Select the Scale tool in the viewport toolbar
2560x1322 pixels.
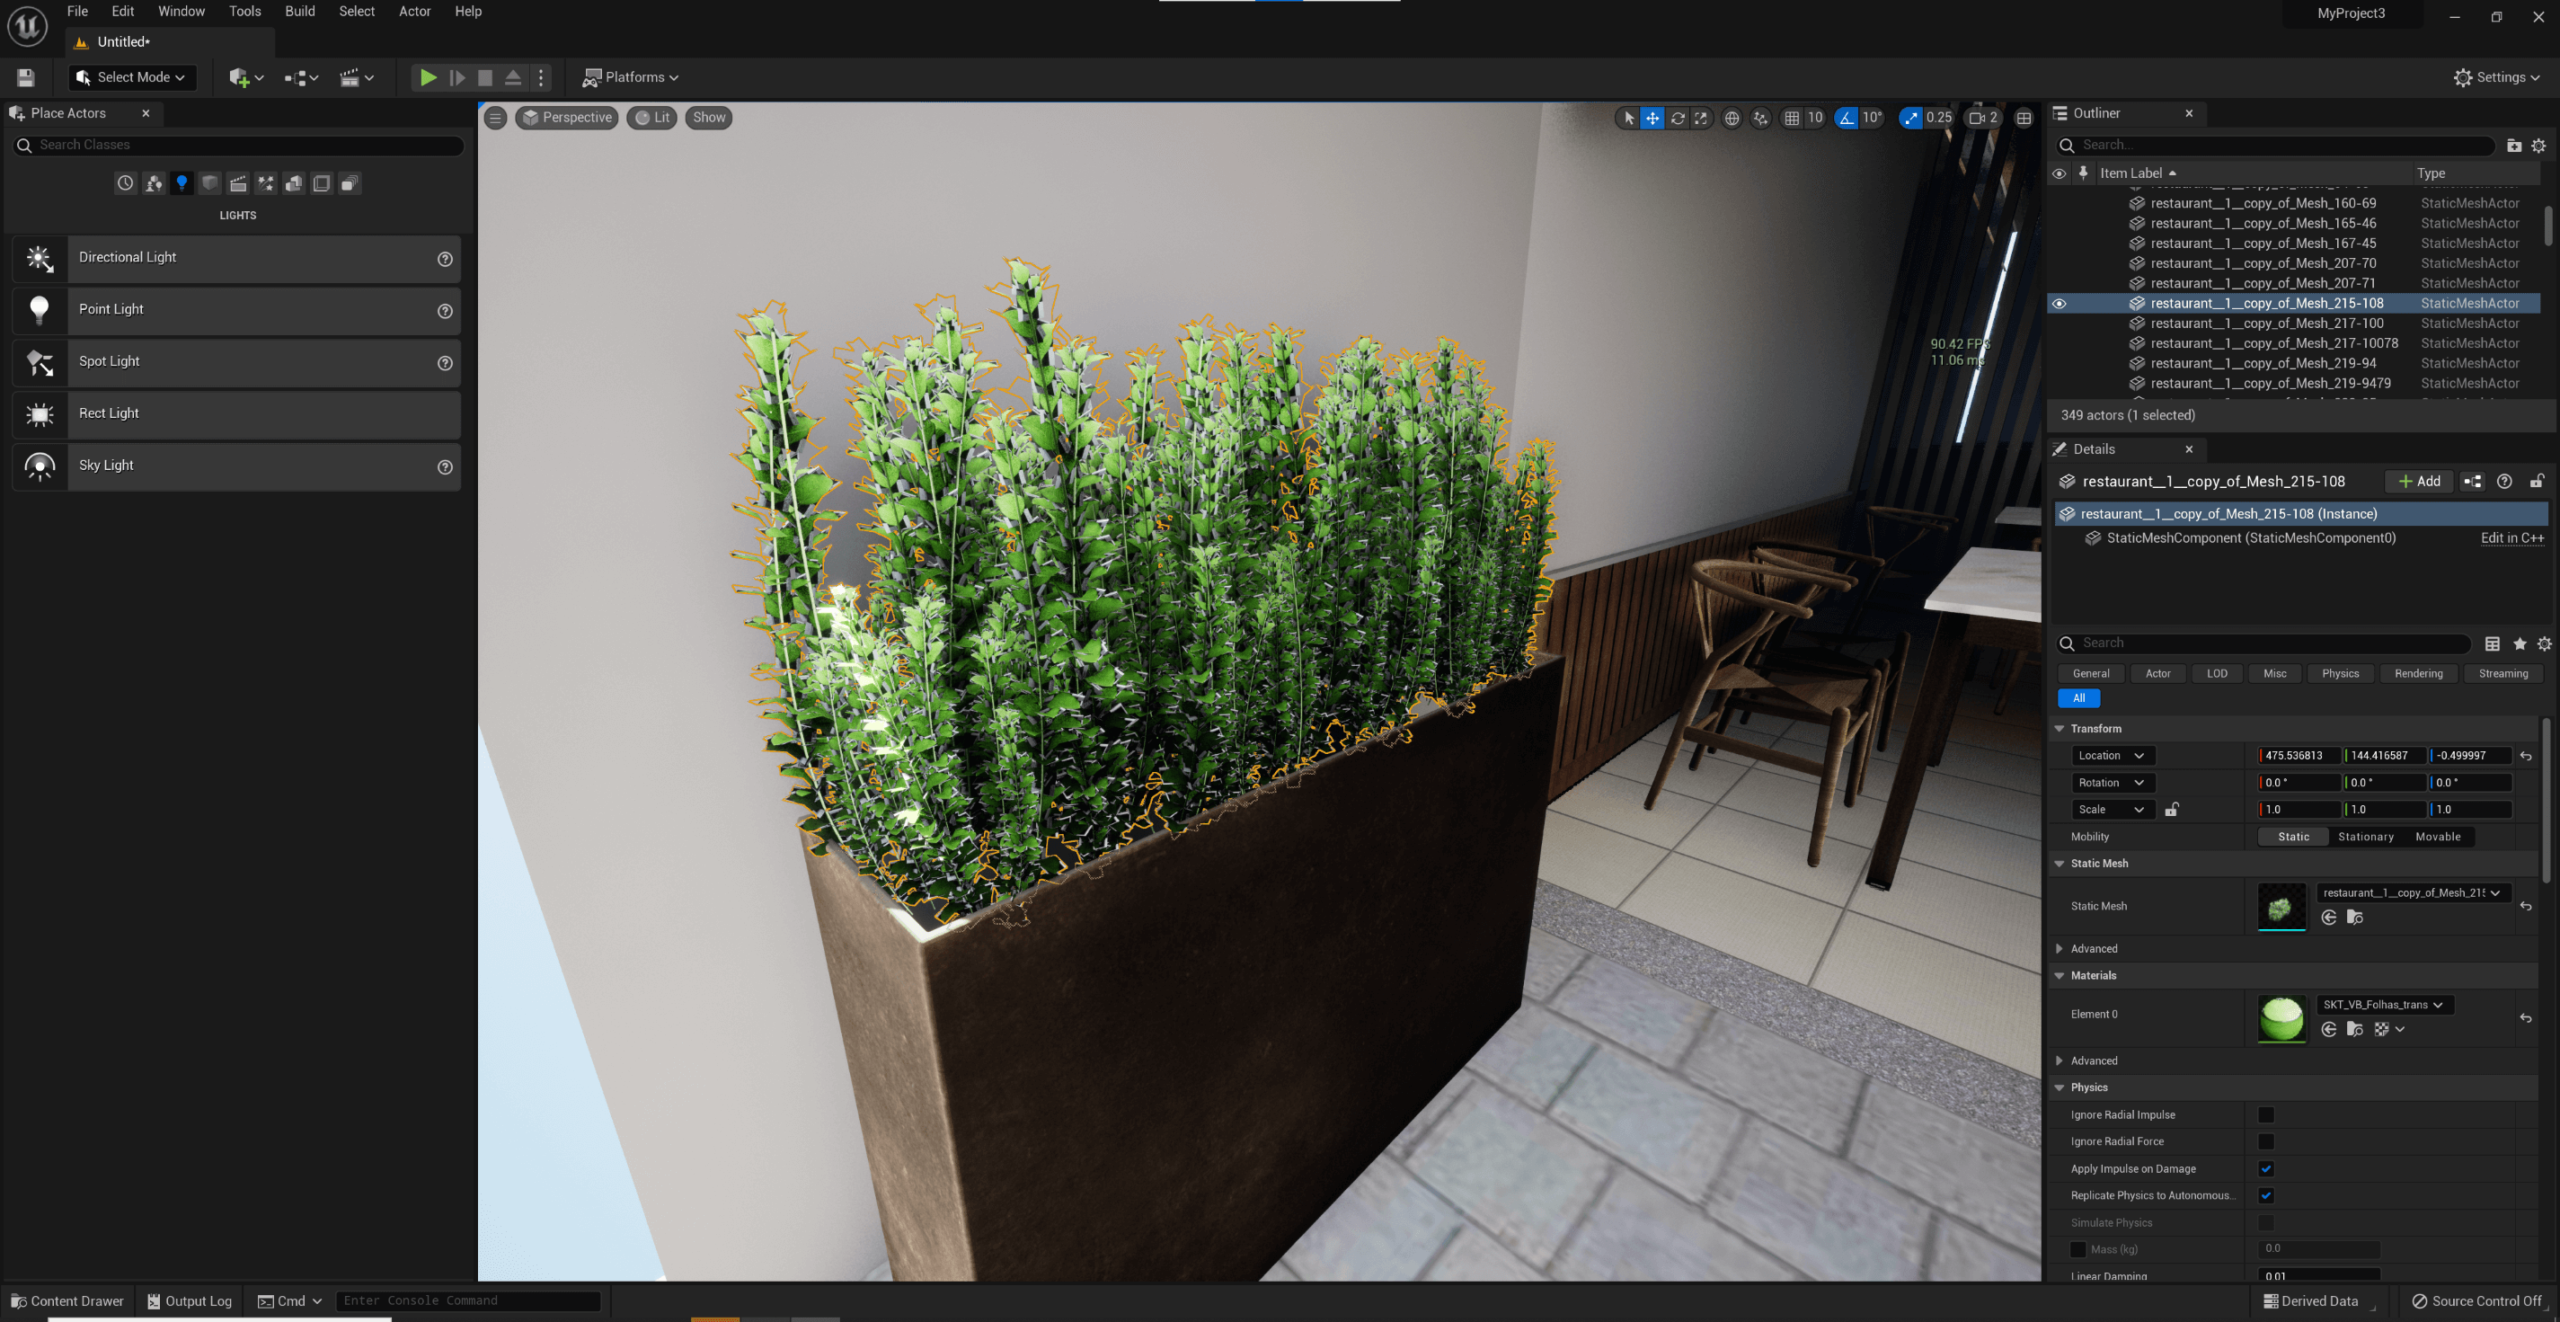point(1702,117)
